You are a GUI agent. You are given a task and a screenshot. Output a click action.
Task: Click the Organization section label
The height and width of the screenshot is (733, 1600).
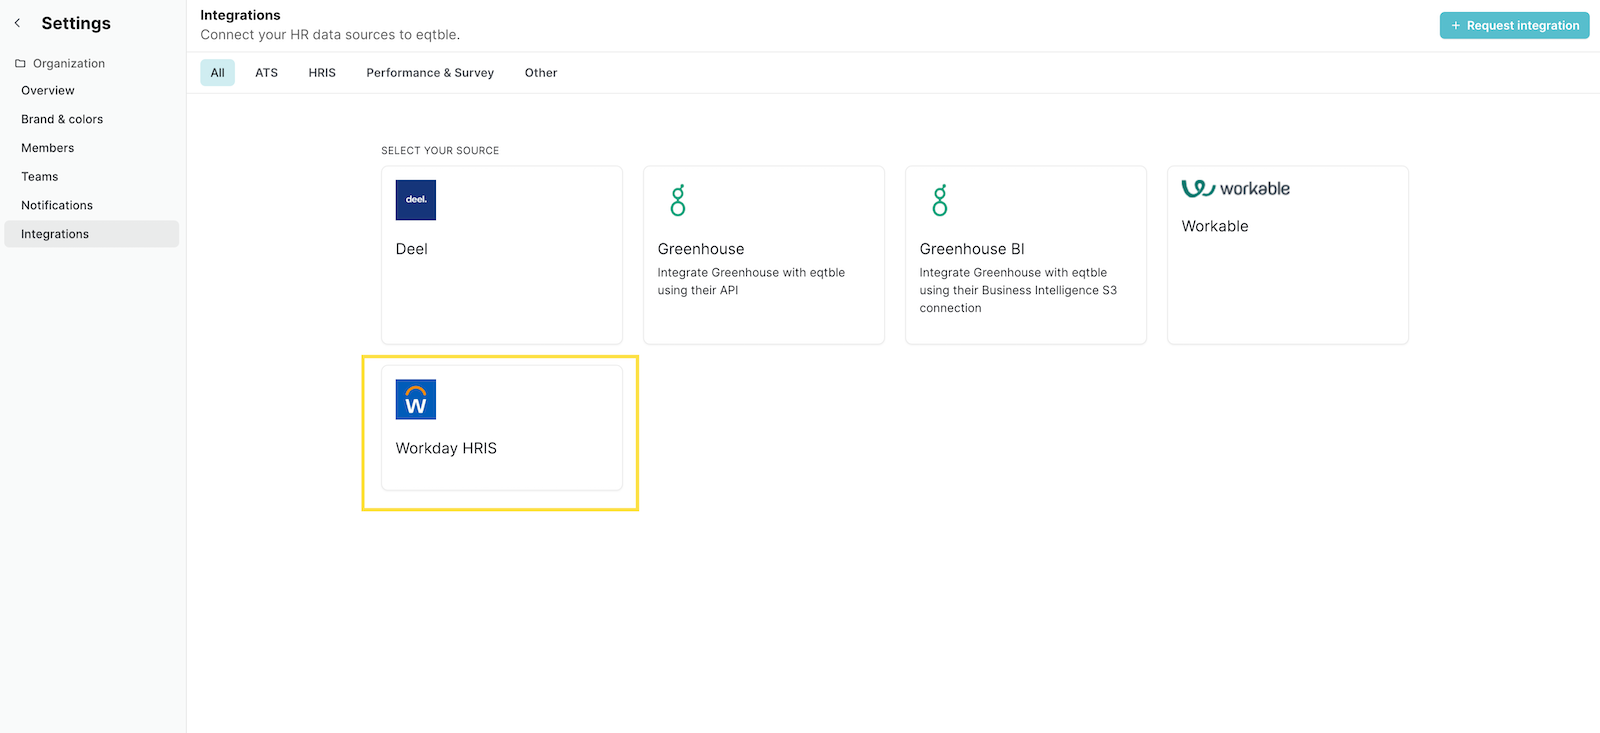(x=69, y=63)
